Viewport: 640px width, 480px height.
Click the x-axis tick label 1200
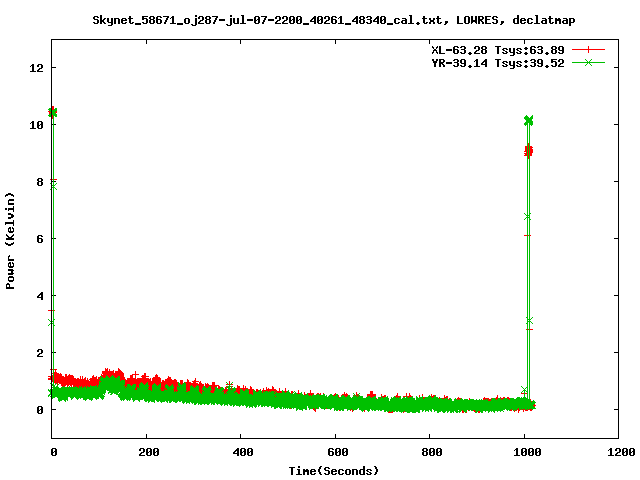[x=620, y=452]
